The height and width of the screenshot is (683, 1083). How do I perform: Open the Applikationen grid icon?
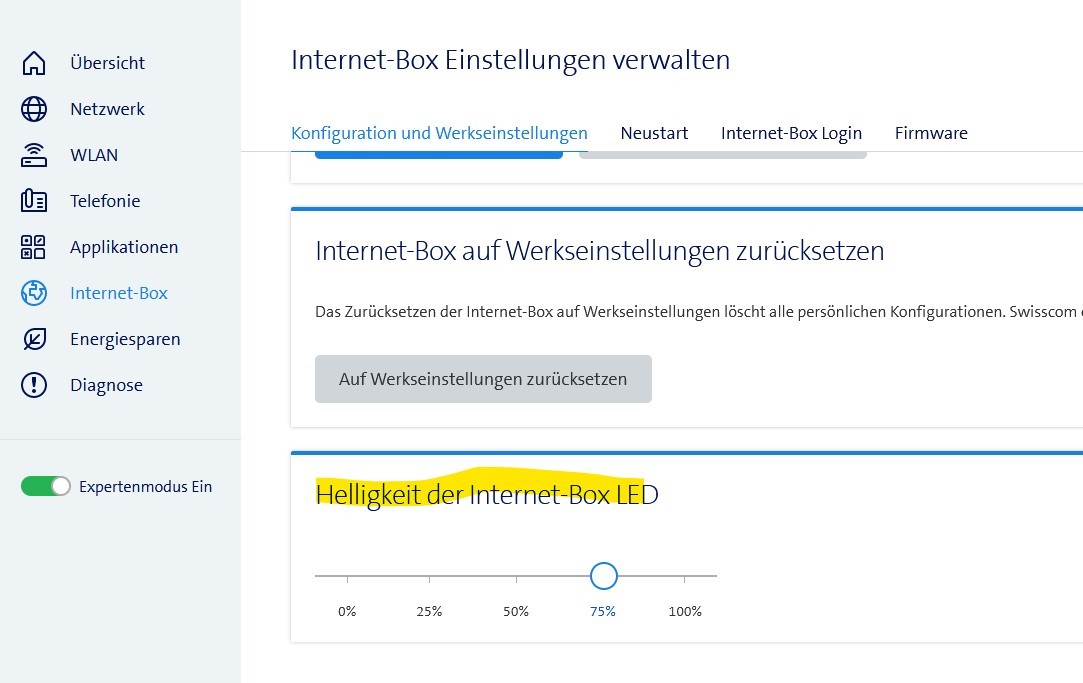(34, 247)
